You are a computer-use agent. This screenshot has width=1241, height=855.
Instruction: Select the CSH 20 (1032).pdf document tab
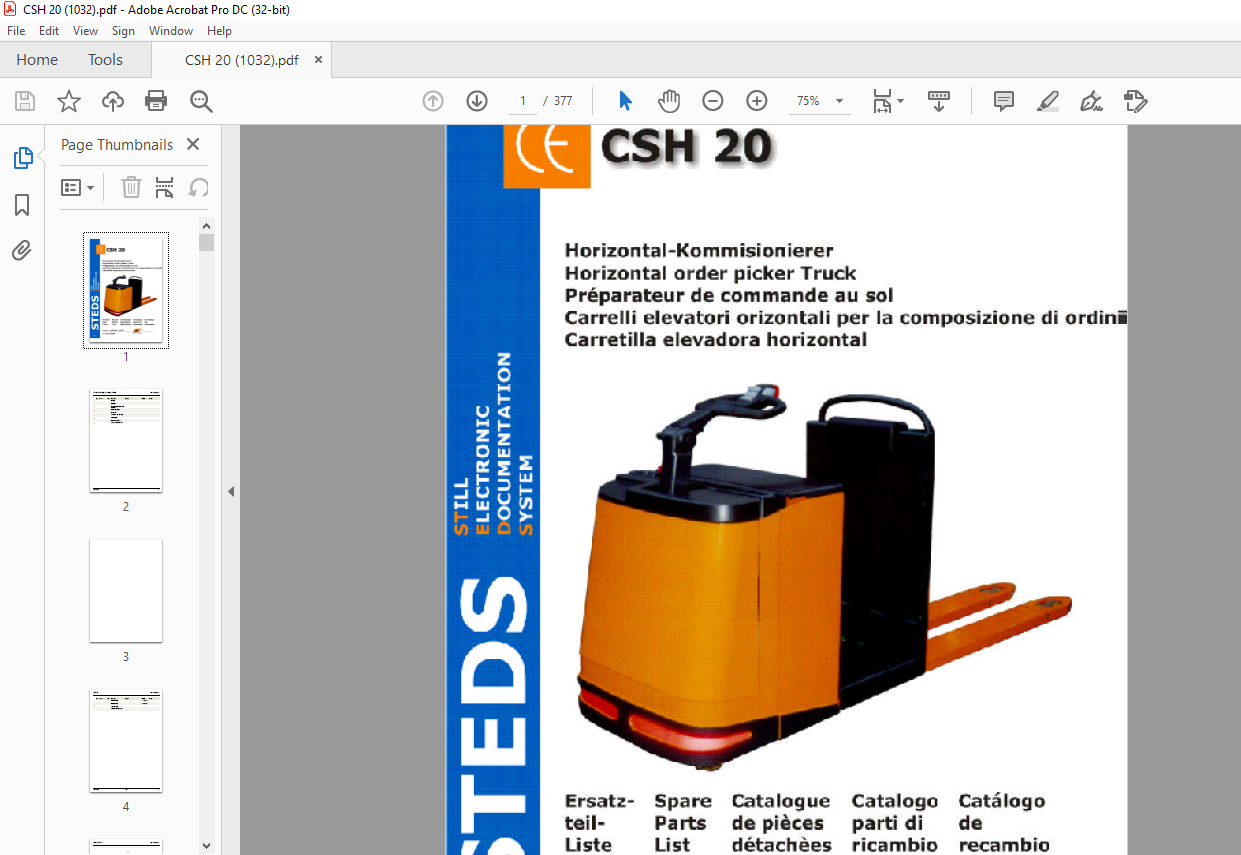click(241, 60)
